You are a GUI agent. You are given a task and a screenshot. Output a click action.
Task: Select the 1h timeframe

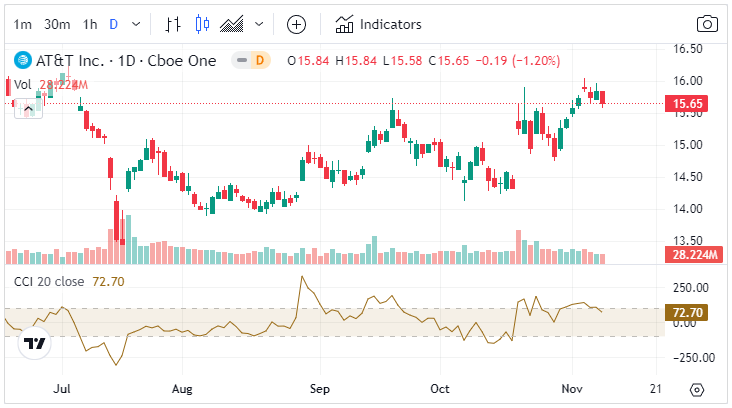point(90,24)
